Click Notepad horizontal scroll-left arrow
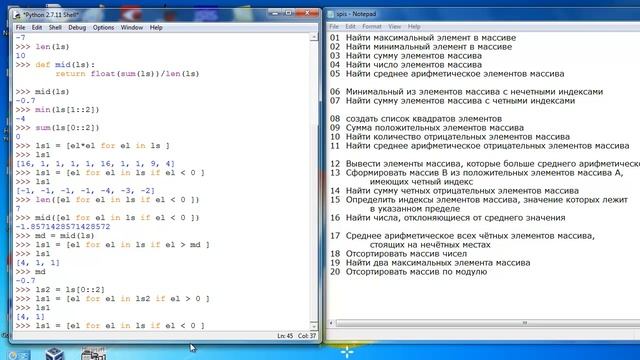 coord(331,323)
